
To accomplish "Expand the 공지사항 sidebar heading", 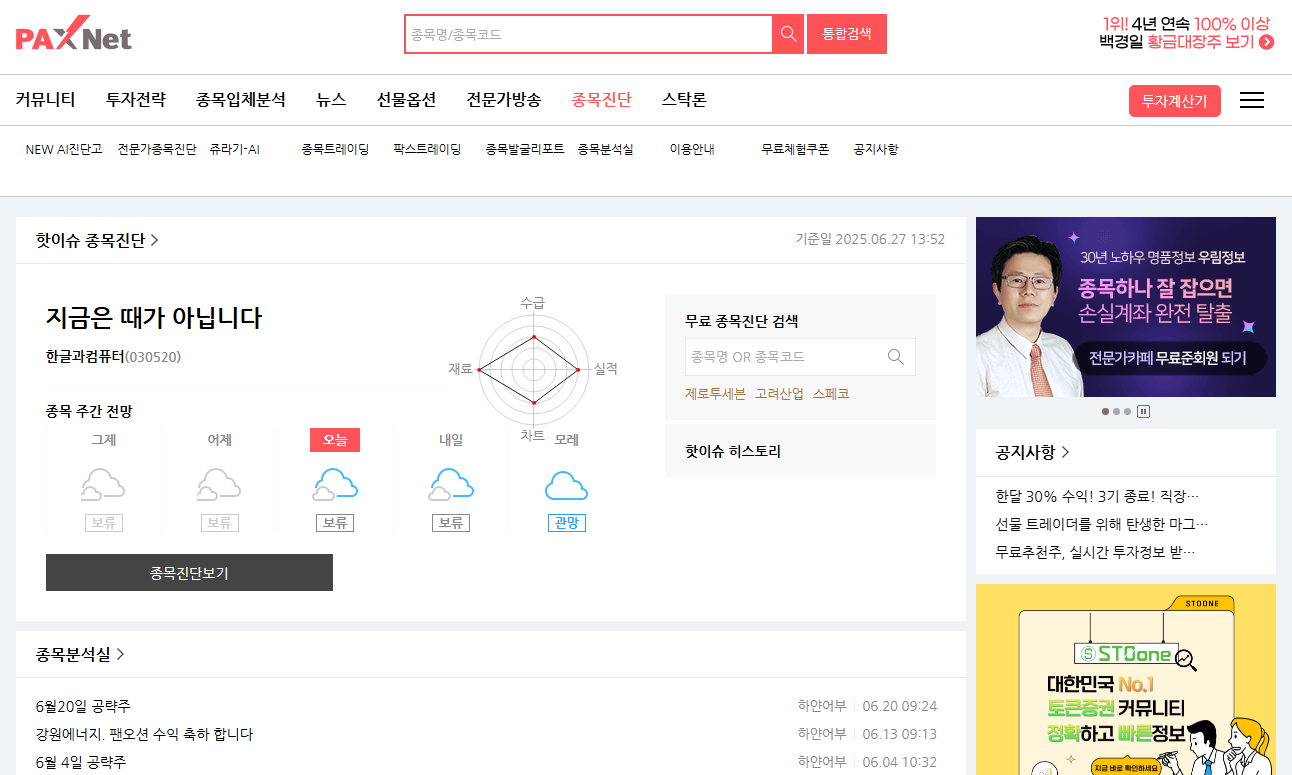I will tap(1033, 452).
